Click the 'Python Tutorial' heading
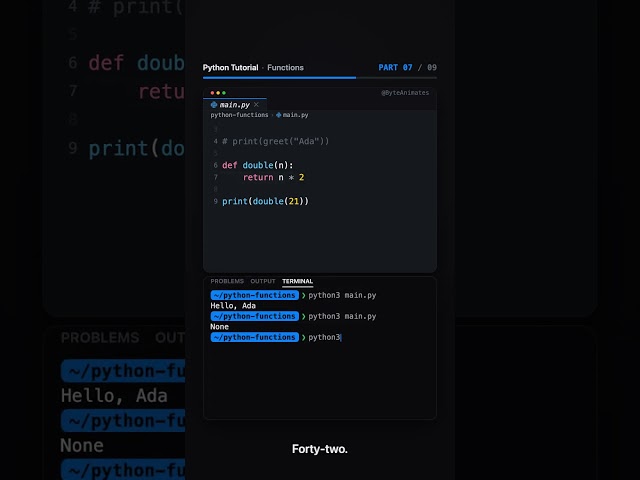The width and height of the screenshot is (640, 480). coord(231,68)
